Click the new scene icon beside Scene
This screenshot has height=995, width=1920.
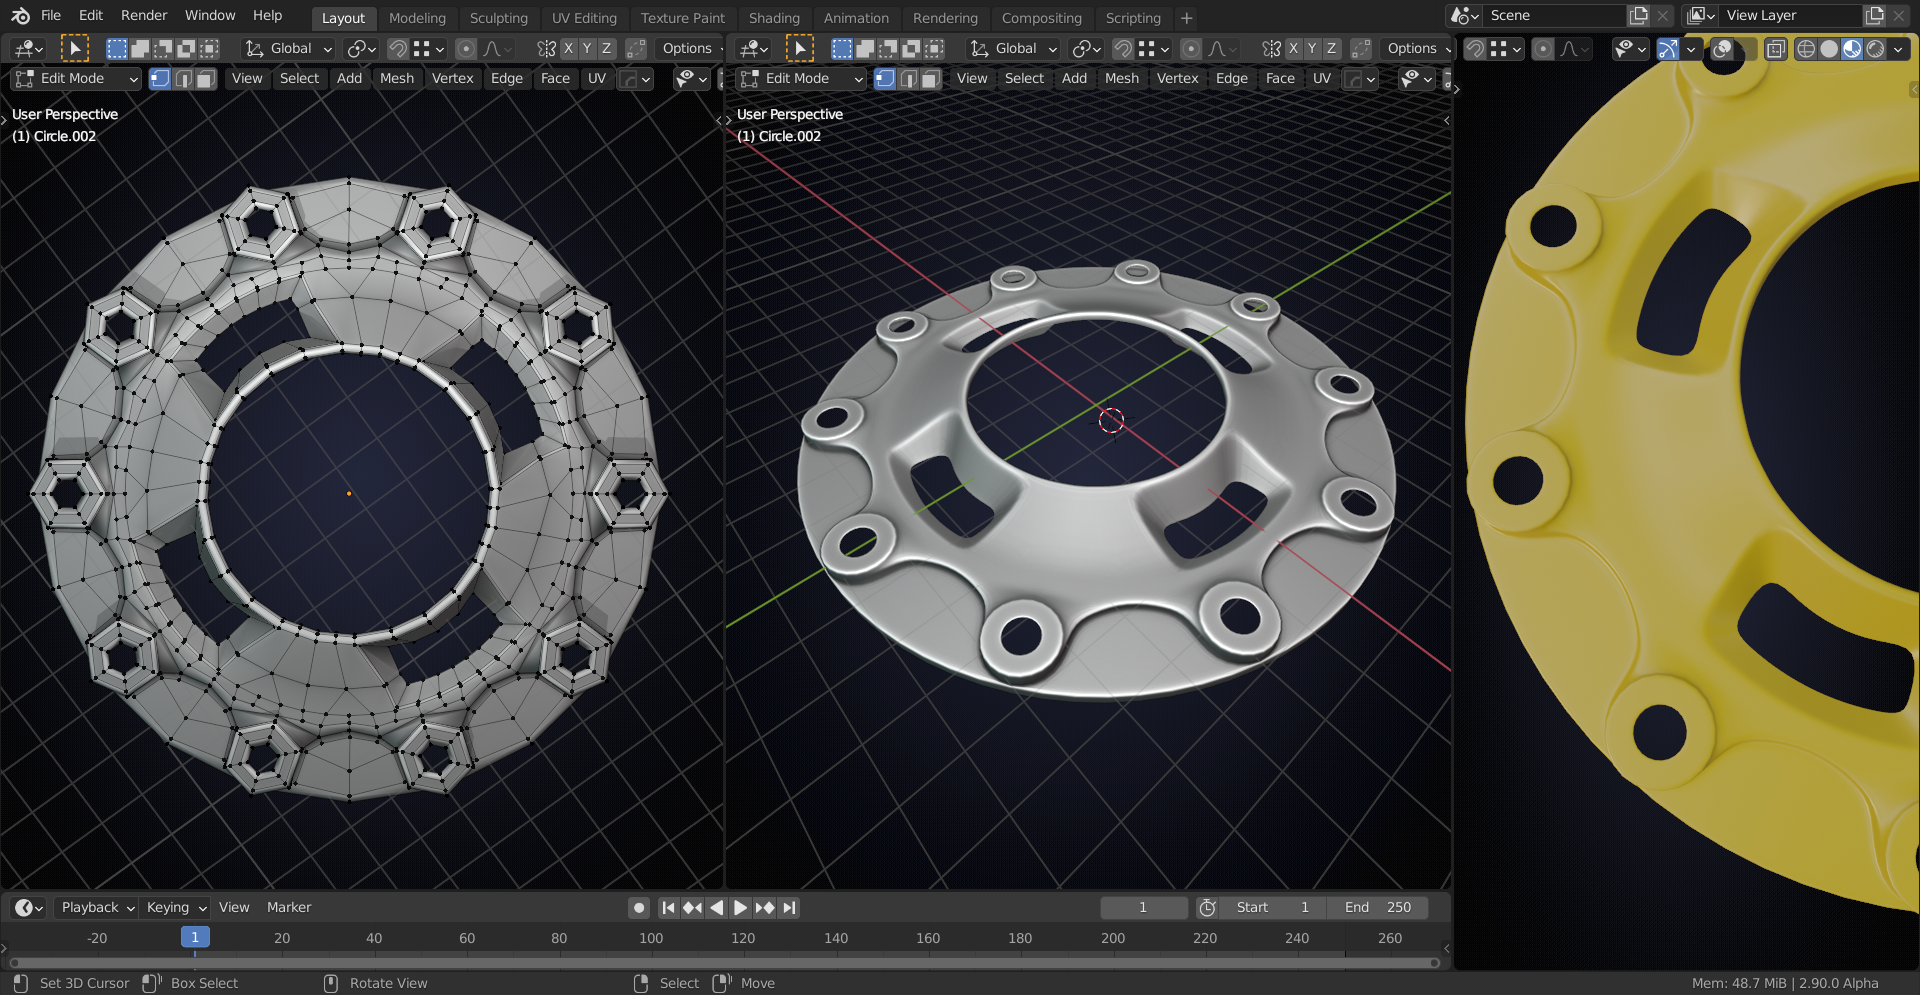click(1638, 16)
